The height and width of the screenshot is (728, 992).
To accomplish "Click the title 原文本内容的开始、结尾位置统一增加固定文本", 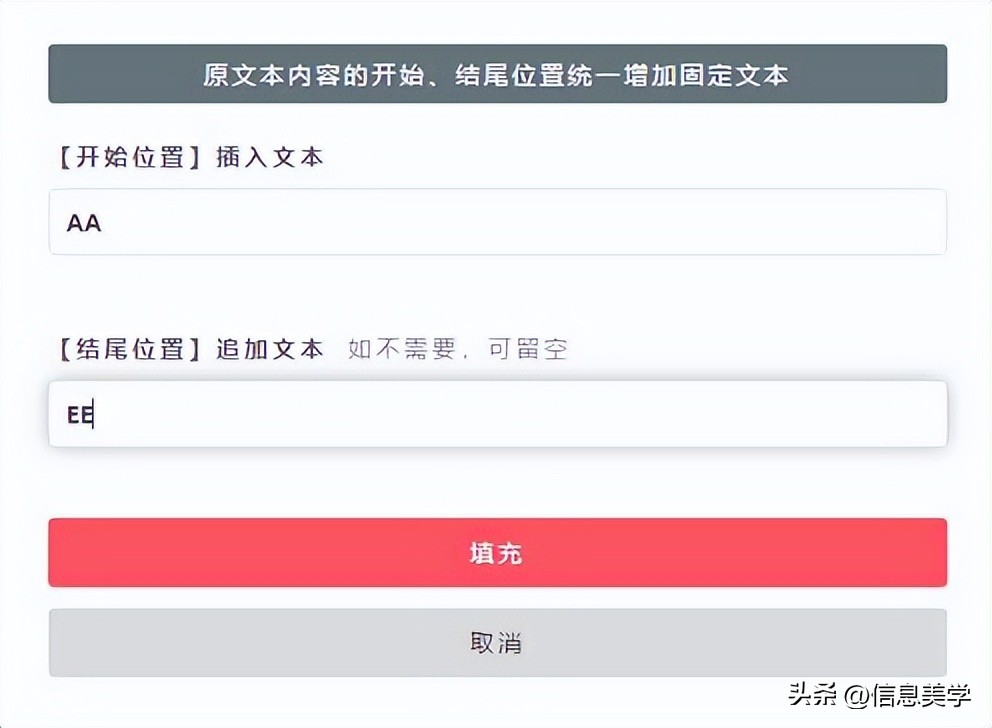I will coord(497,74).
